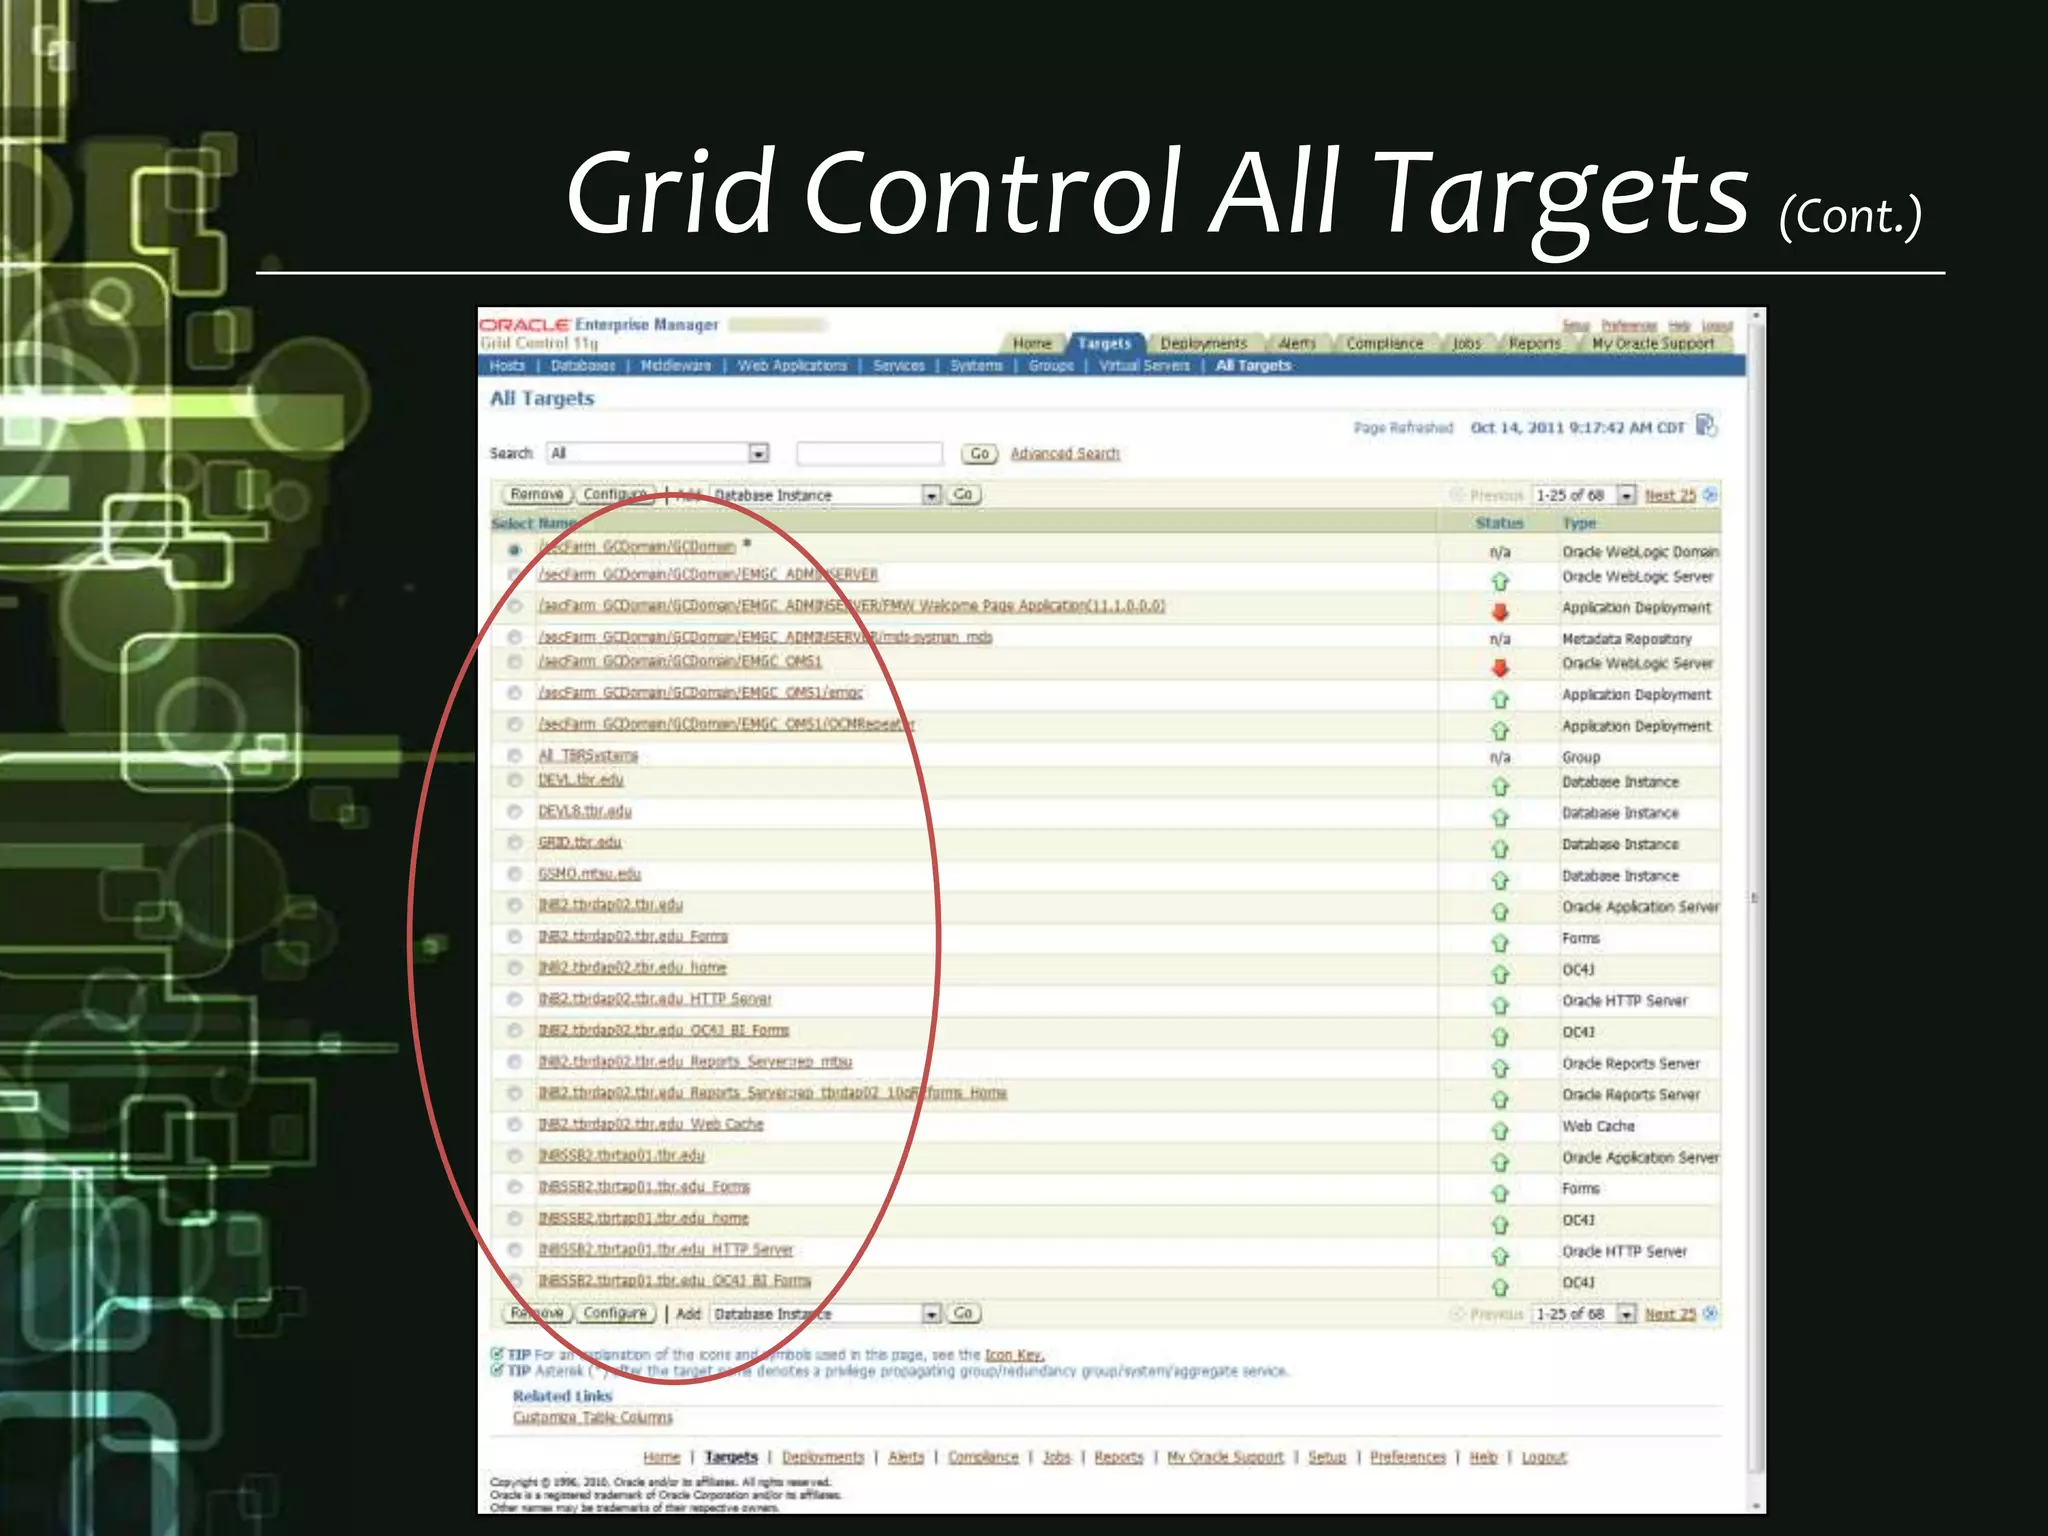
Task: Select radio button for DEVL8.tbr.edu
Action: pyautogui.click(x=514, y=811)
